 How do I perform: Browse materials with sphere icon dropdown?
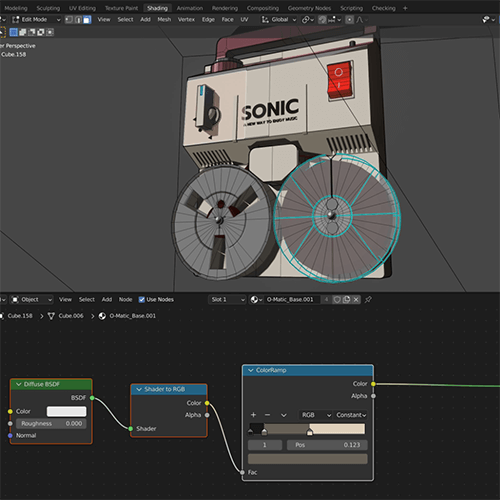click(256, 299)
